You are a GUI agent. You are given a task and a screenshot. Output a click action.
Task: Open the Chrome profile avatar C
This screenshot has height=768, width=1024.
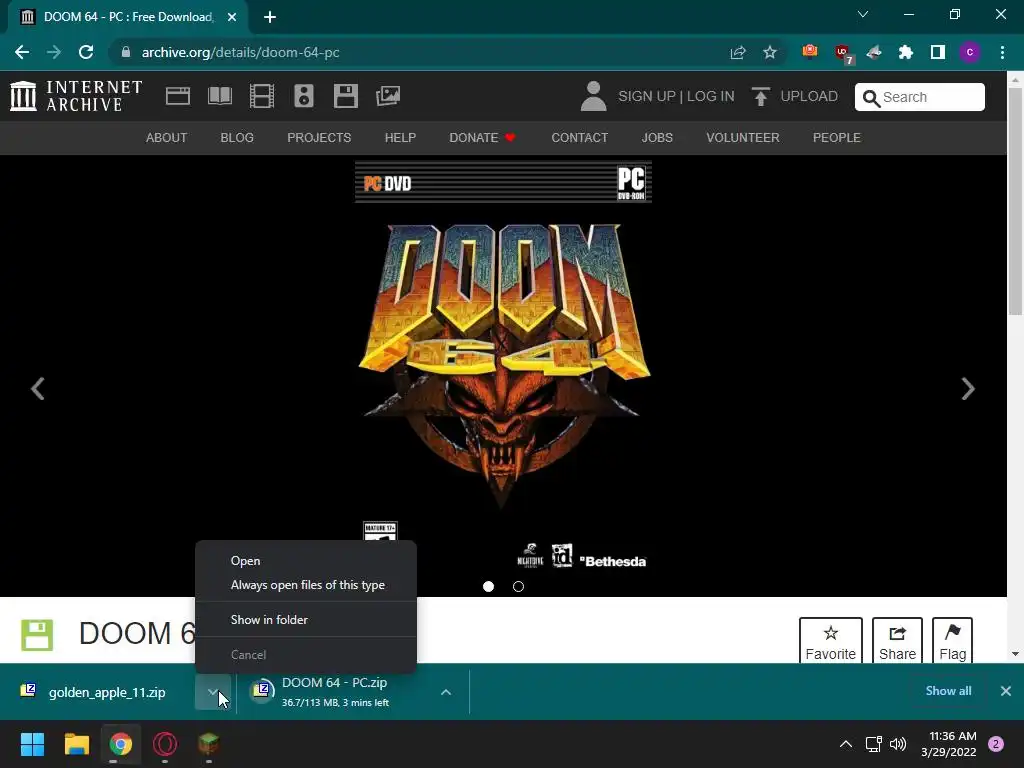(x=970, y=52)
